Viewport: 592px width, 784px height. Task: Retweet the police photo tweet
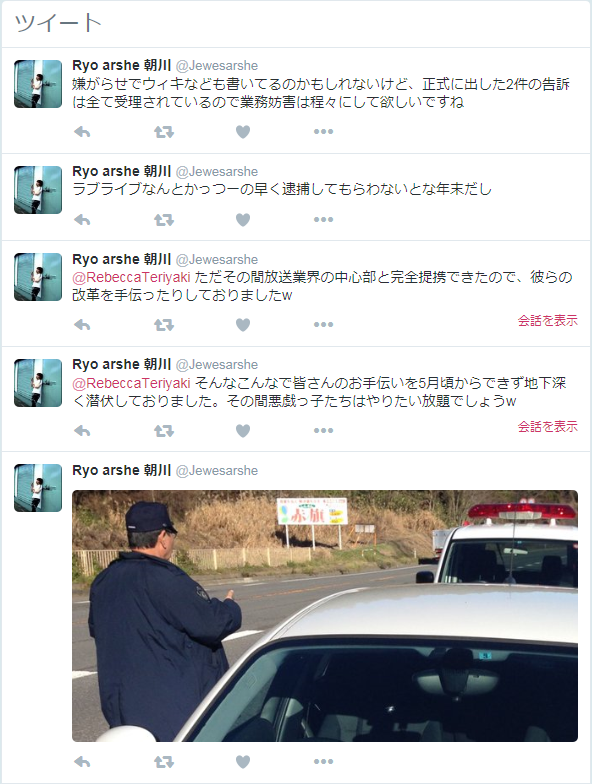[x=164, y=762]
